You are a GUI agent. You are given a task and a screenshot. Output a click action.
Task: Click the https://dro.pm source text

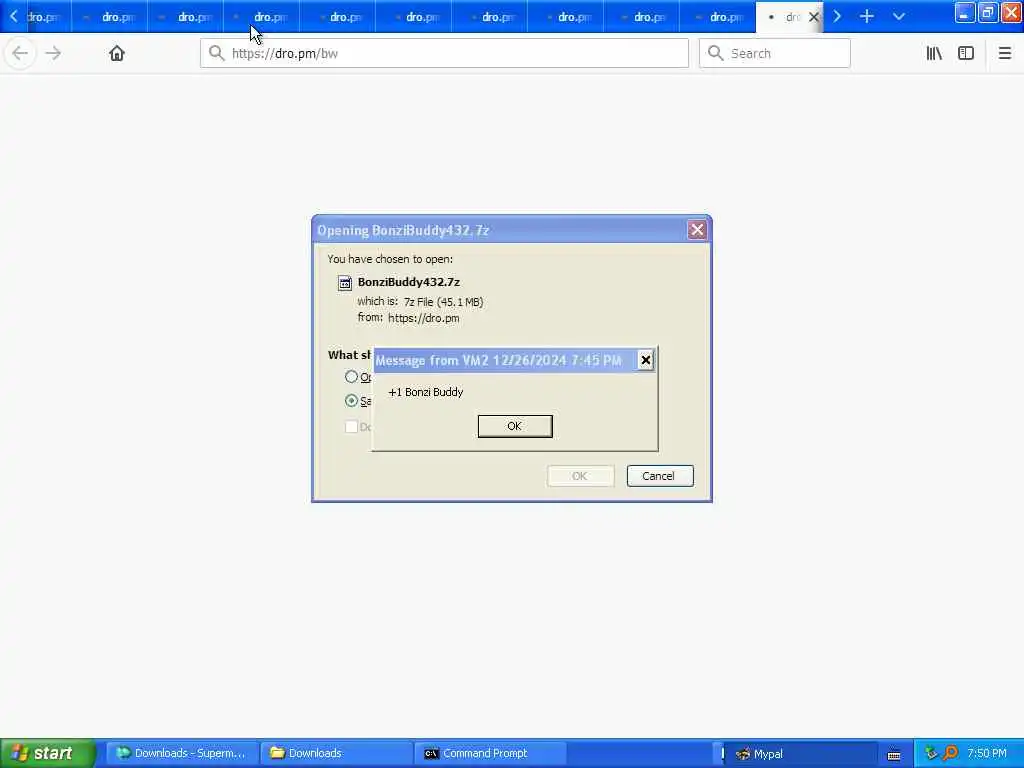(x=423, y=318)
